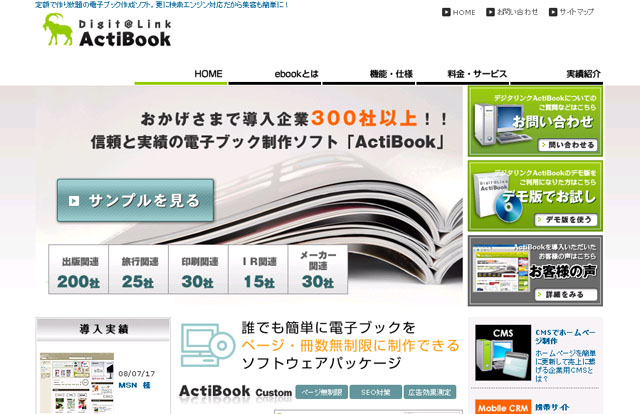Open the お問い合わせ link in the top bar
This screenshot has width=640, height=414.
(x=517, y=12)
